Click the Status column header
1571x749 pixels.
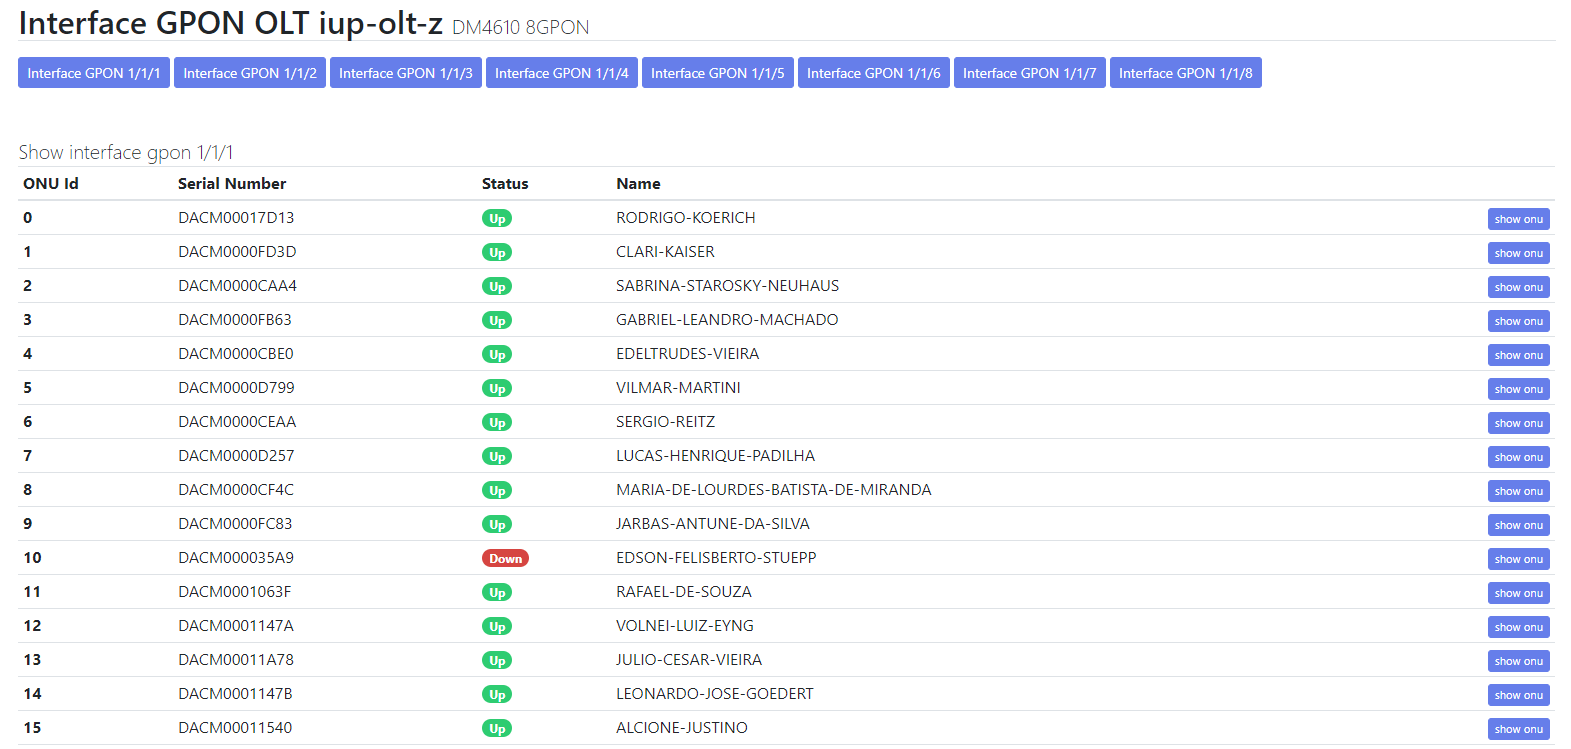505,184
